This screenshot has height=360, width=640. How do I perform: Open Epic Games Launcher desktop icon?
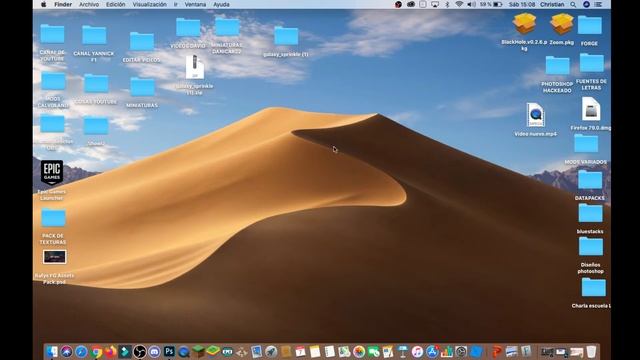(52, 172)
